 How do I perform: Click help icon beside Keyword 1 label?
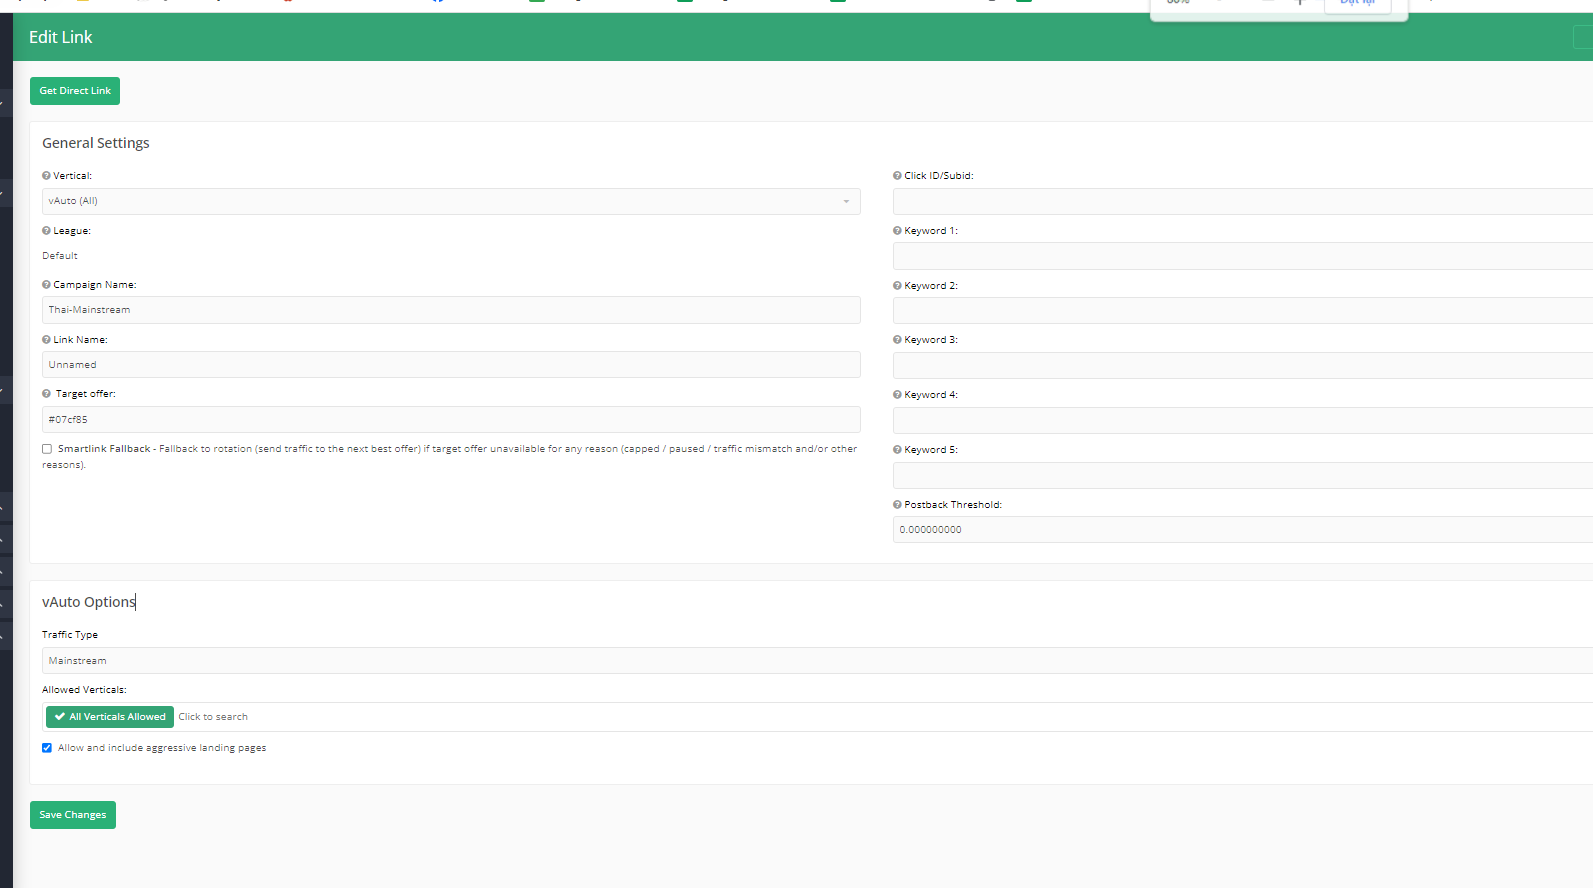coord(897,231)
